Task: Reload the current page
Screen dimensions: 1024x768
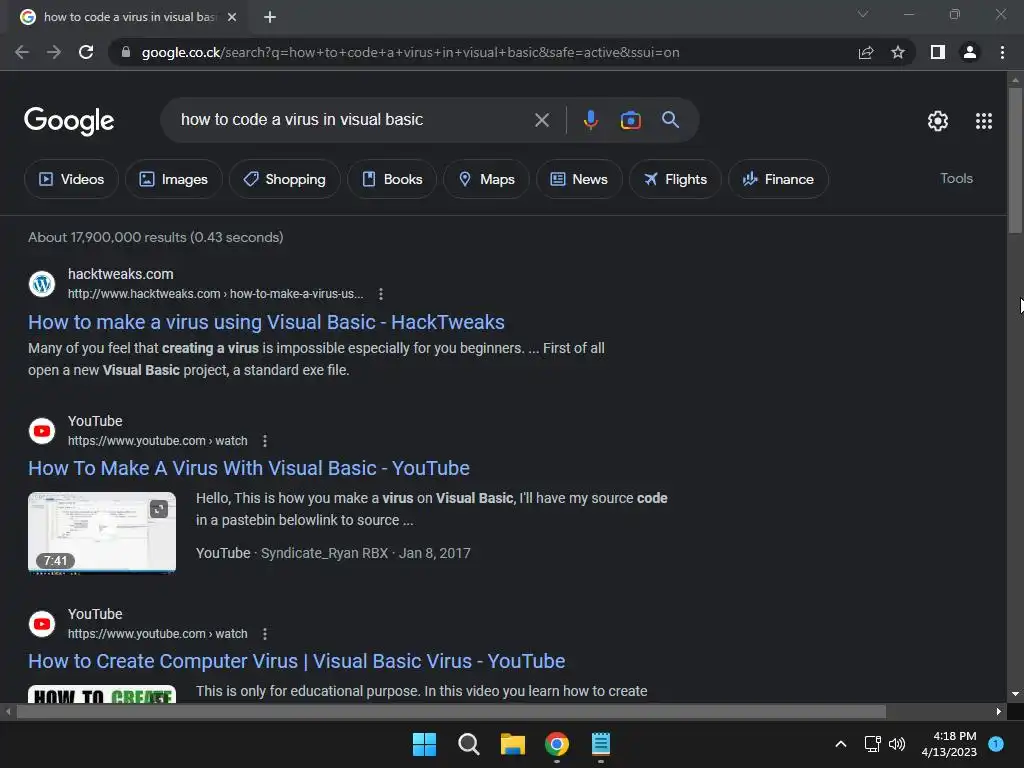Action: point(86,52)
